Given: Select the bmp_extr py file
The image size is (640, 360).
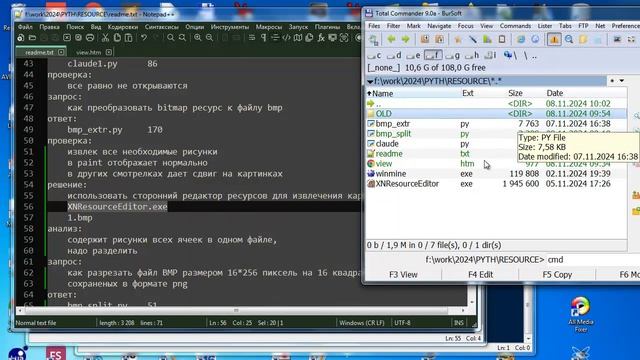Looking at the screenshot, I should tap(496, 124).
